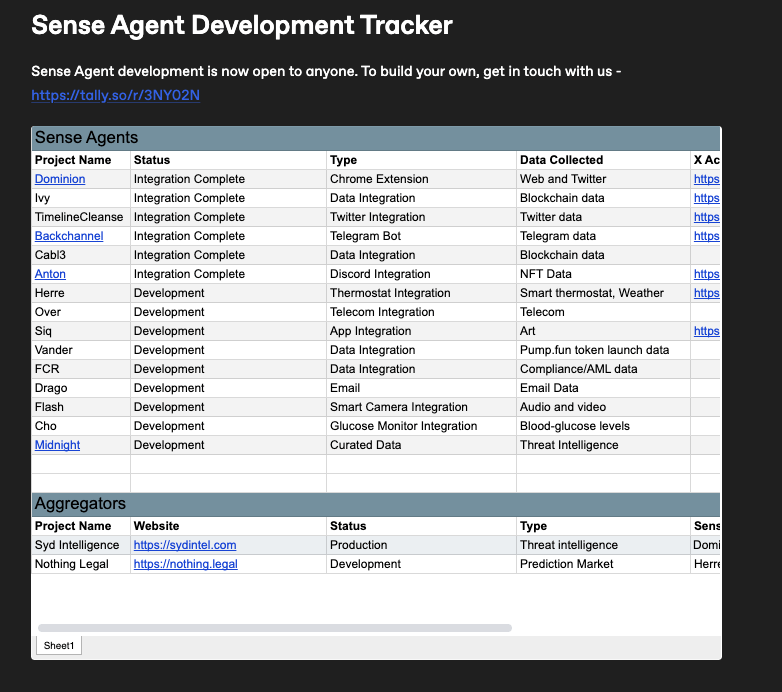
Task: Click the Anton project link
Action: click(50, 274)
